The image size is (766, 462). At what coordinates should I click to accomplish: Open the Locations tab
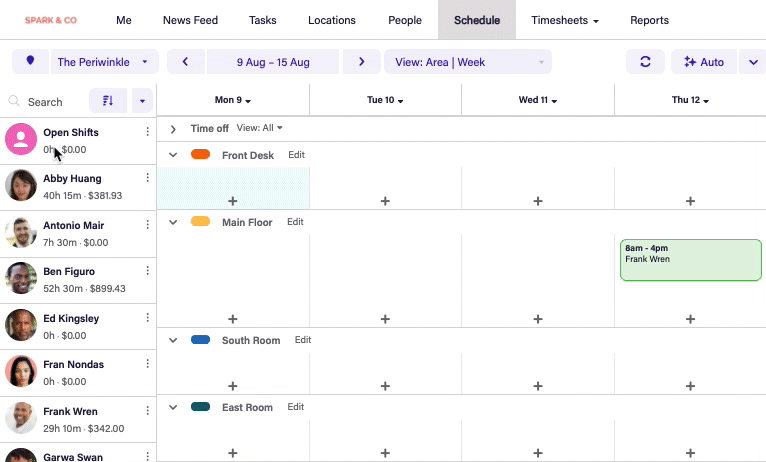click(332, 20)
